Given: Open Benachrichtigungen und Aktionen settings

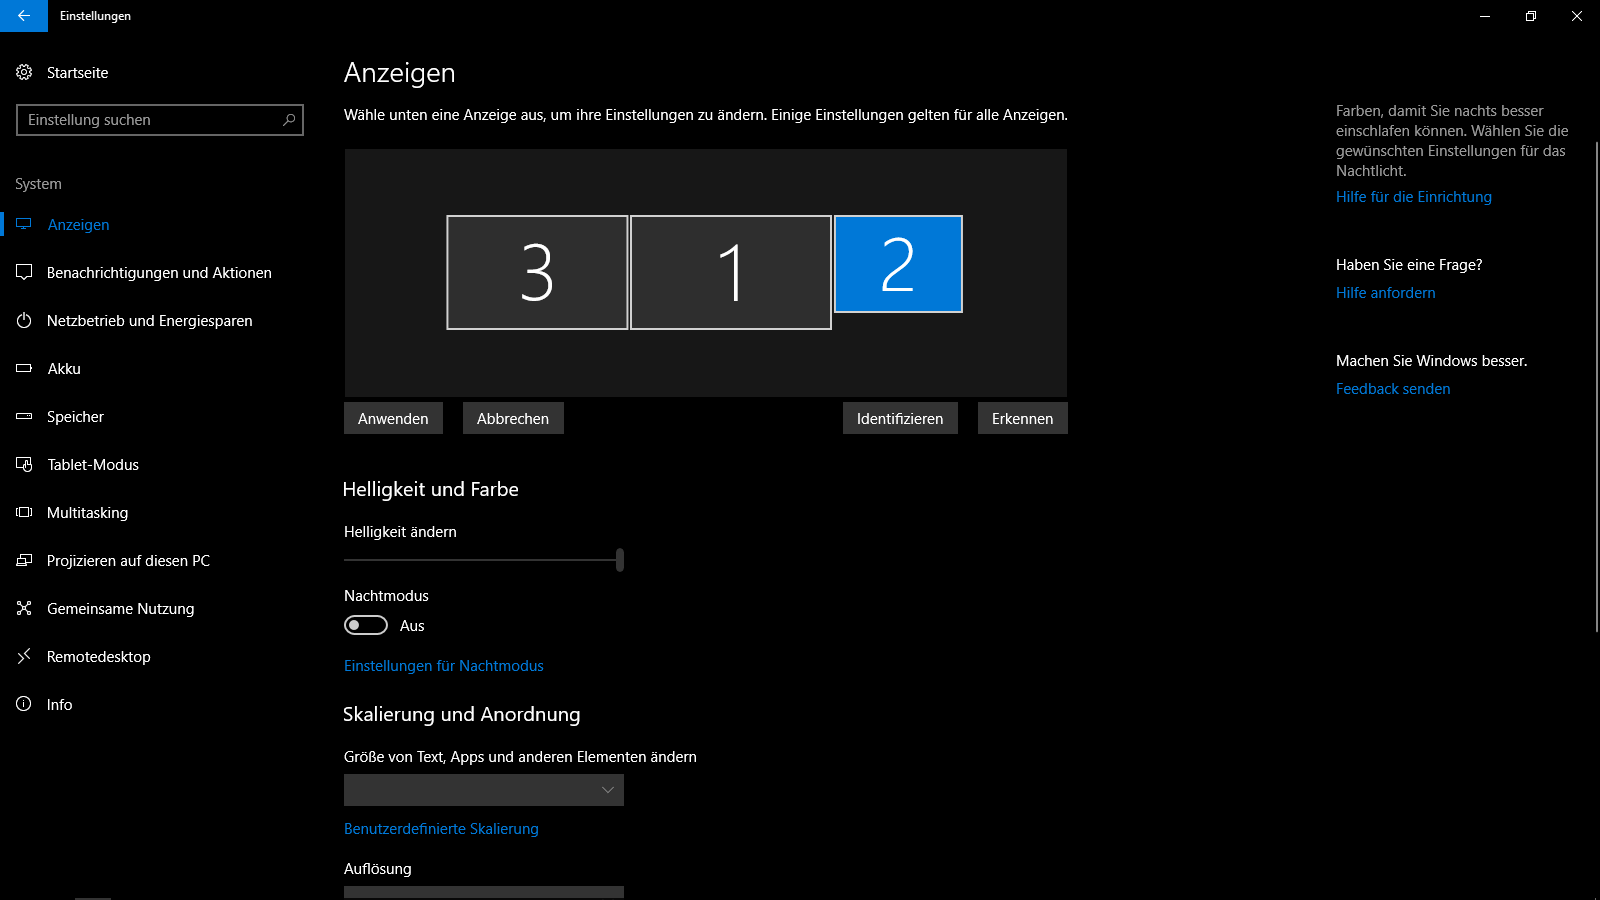Looking at the screenshot, I should pos(160,273).
